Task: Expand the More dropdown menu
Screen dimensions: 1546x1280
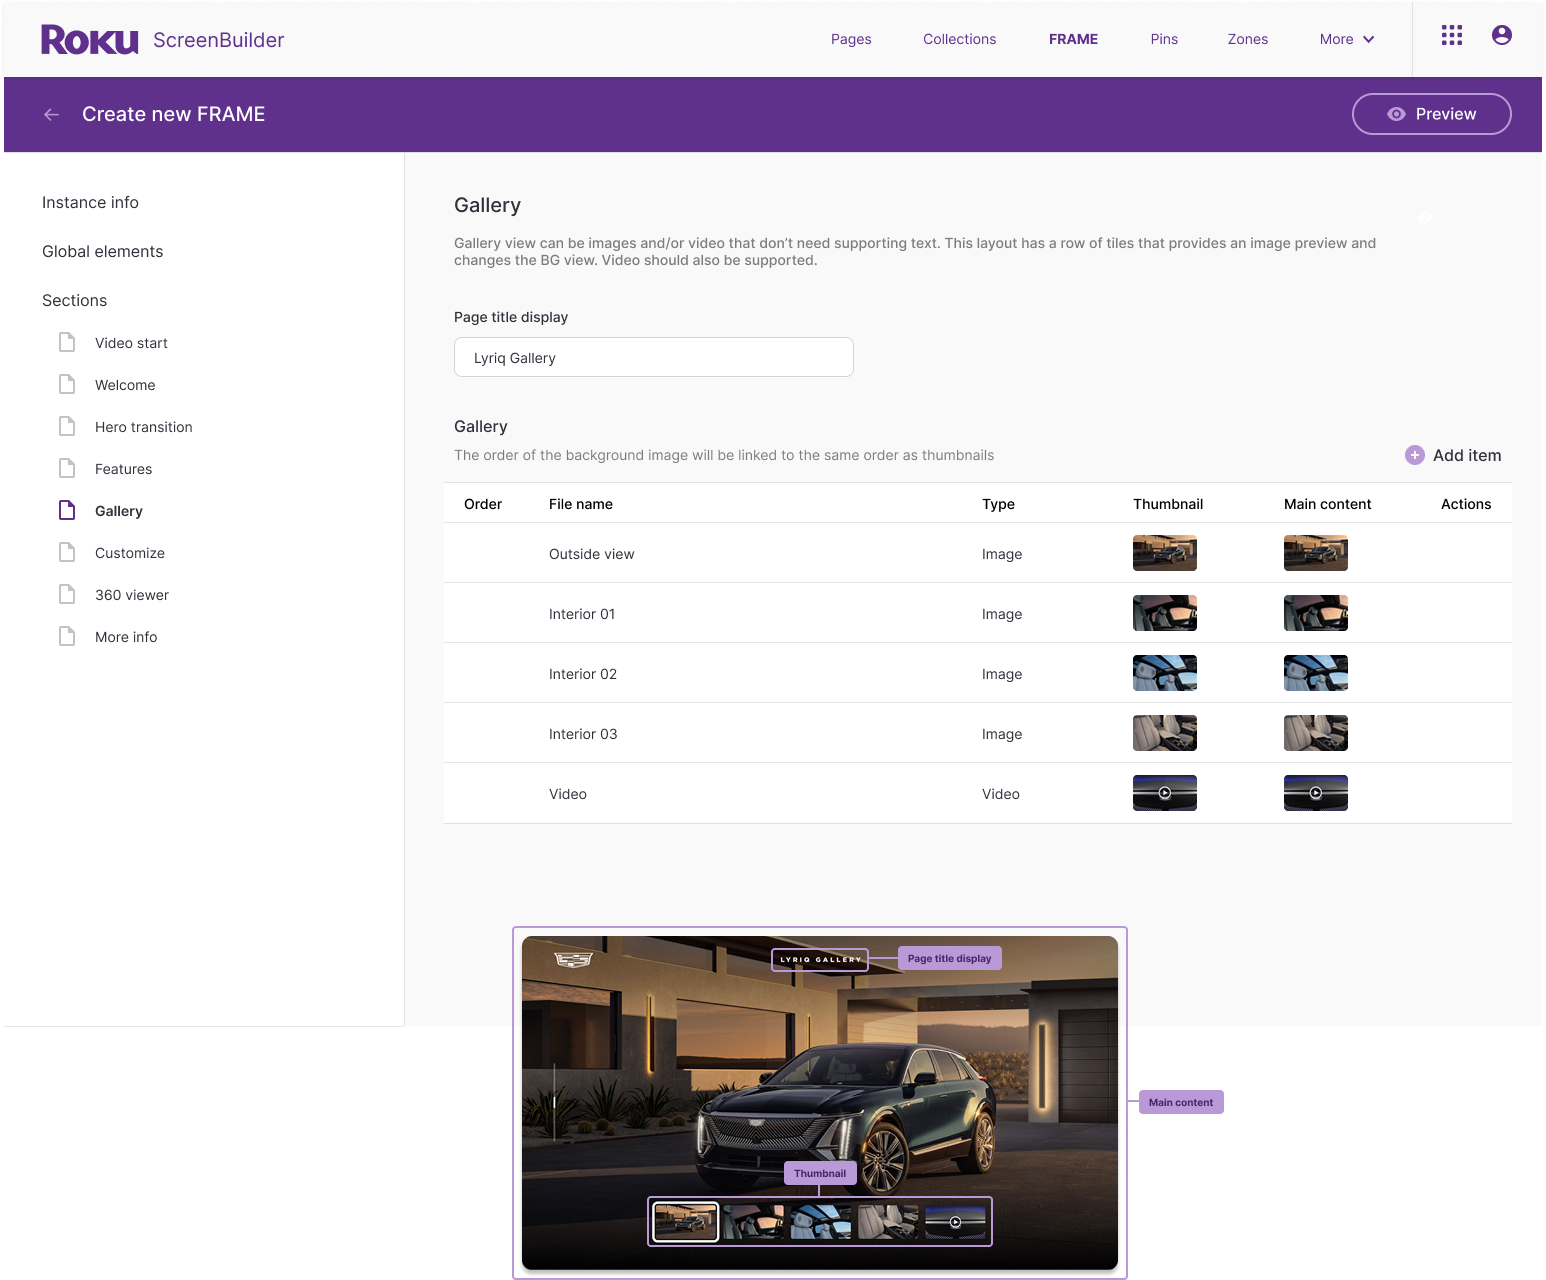Action: [1347, 39]
